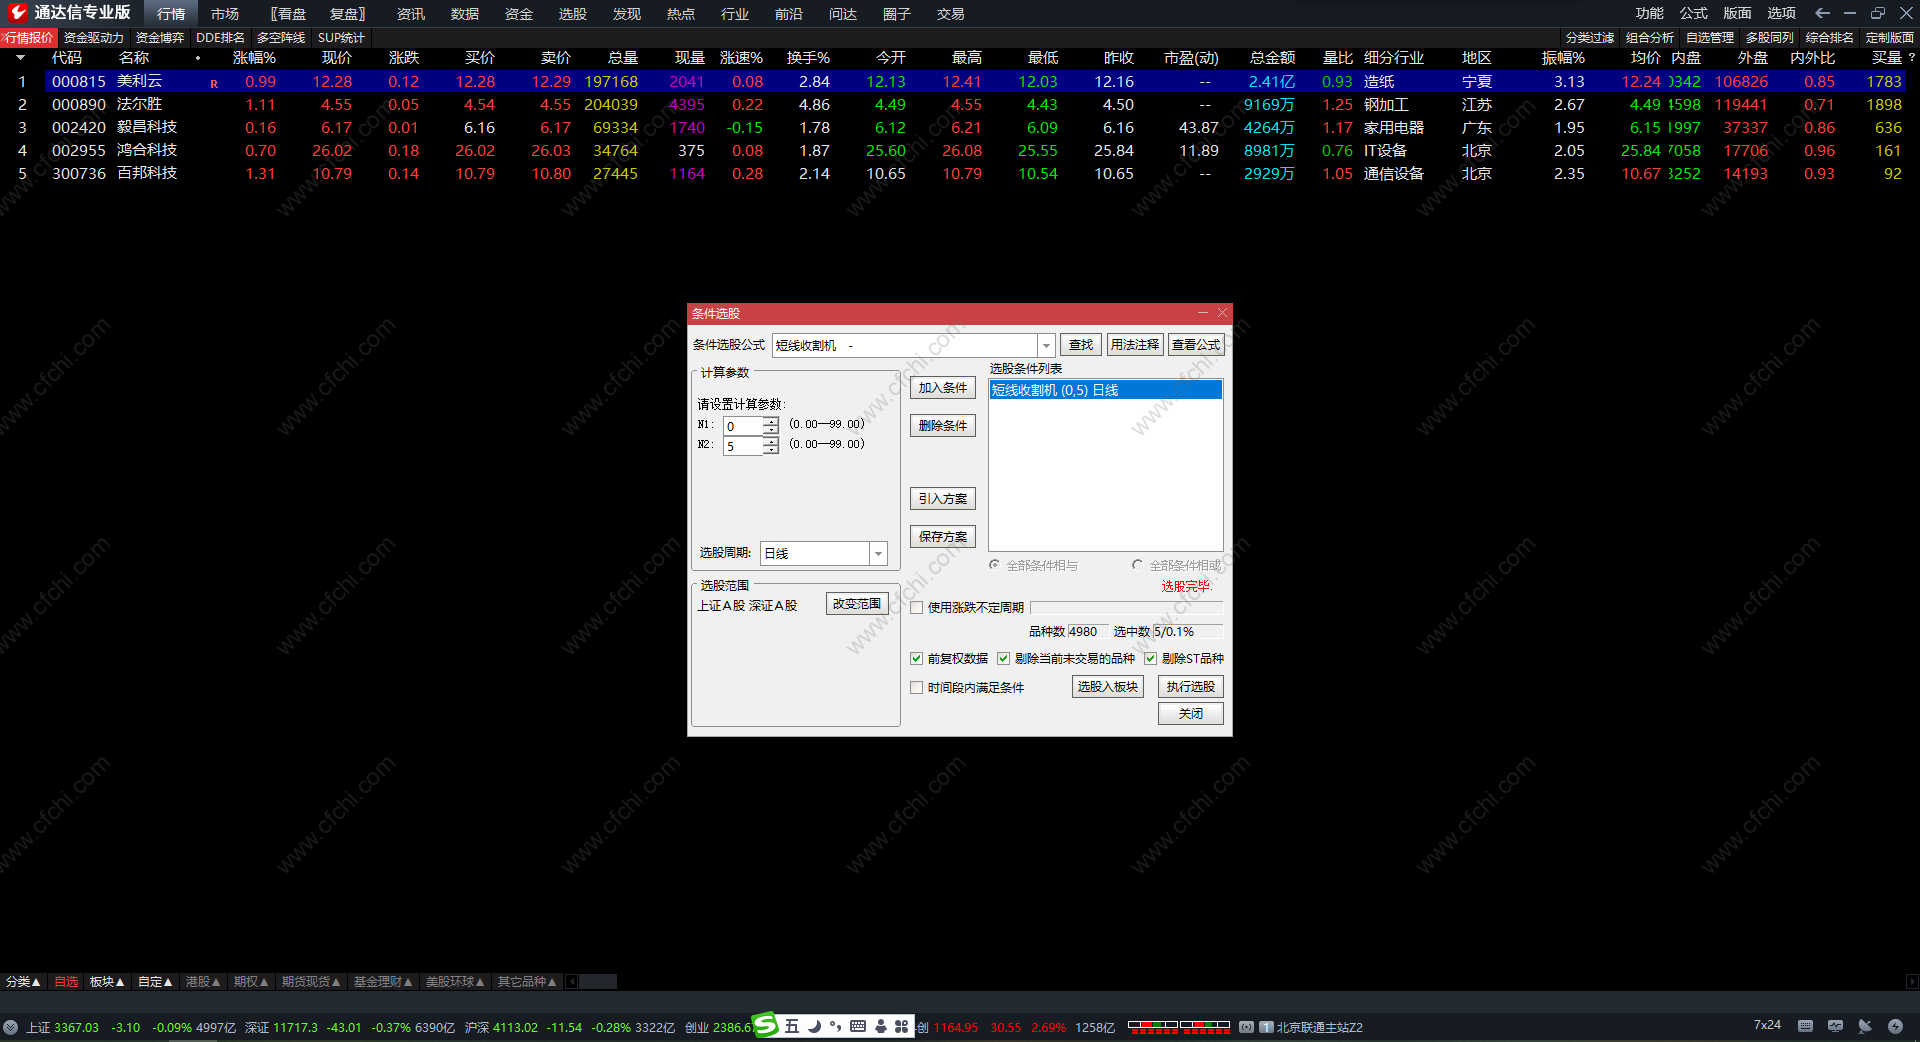Click the IME user avatar icon

[x=881, y=1026]
